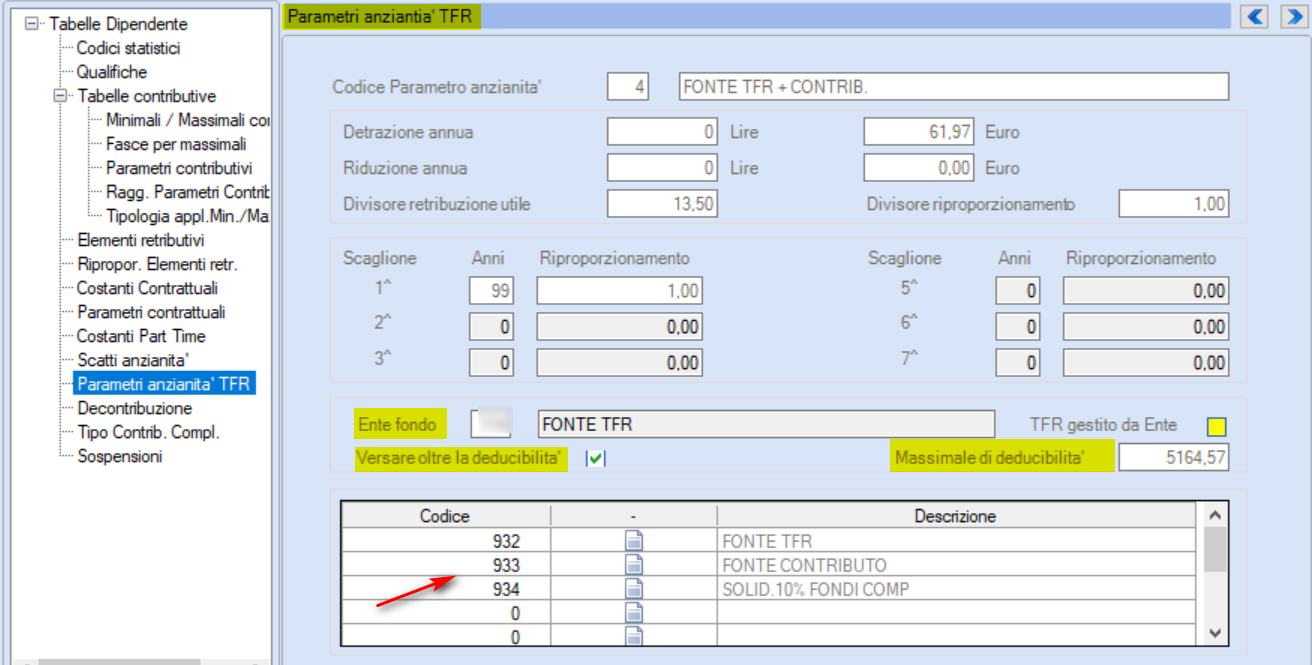Image resolution: width=1312 pixels, height=665 pixels.
Task: Click Divisore retribuzione utile field
Action: pyautogui.click(x=662, y=204)
